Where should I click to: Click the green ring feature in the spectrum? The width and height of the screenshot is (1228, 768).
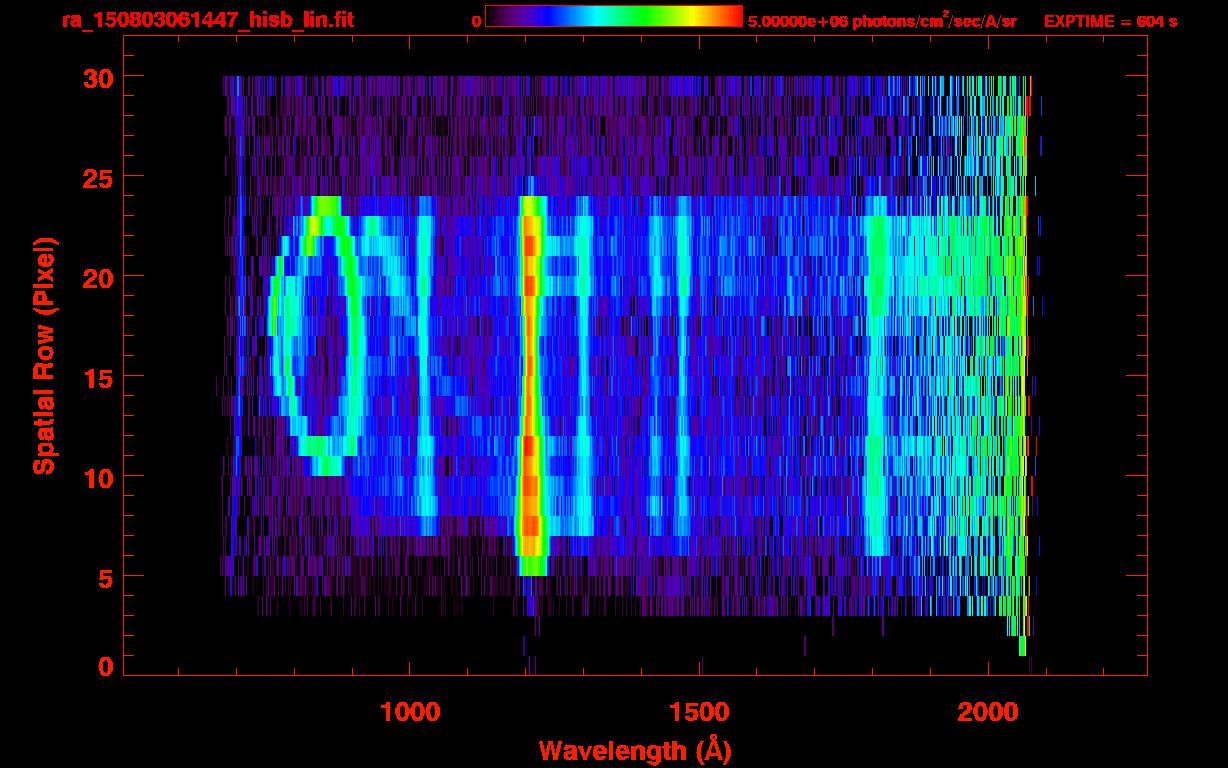318,335
